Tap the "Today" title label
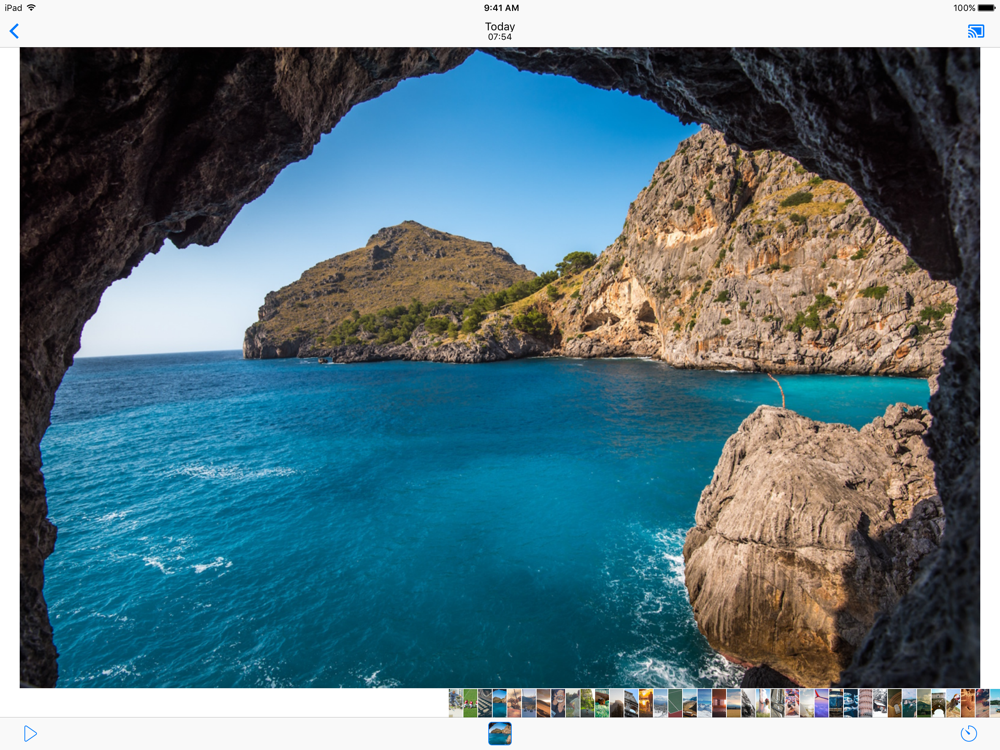Screen dimensions: 1000x750 pyautogui.click(x=500, y=27)
